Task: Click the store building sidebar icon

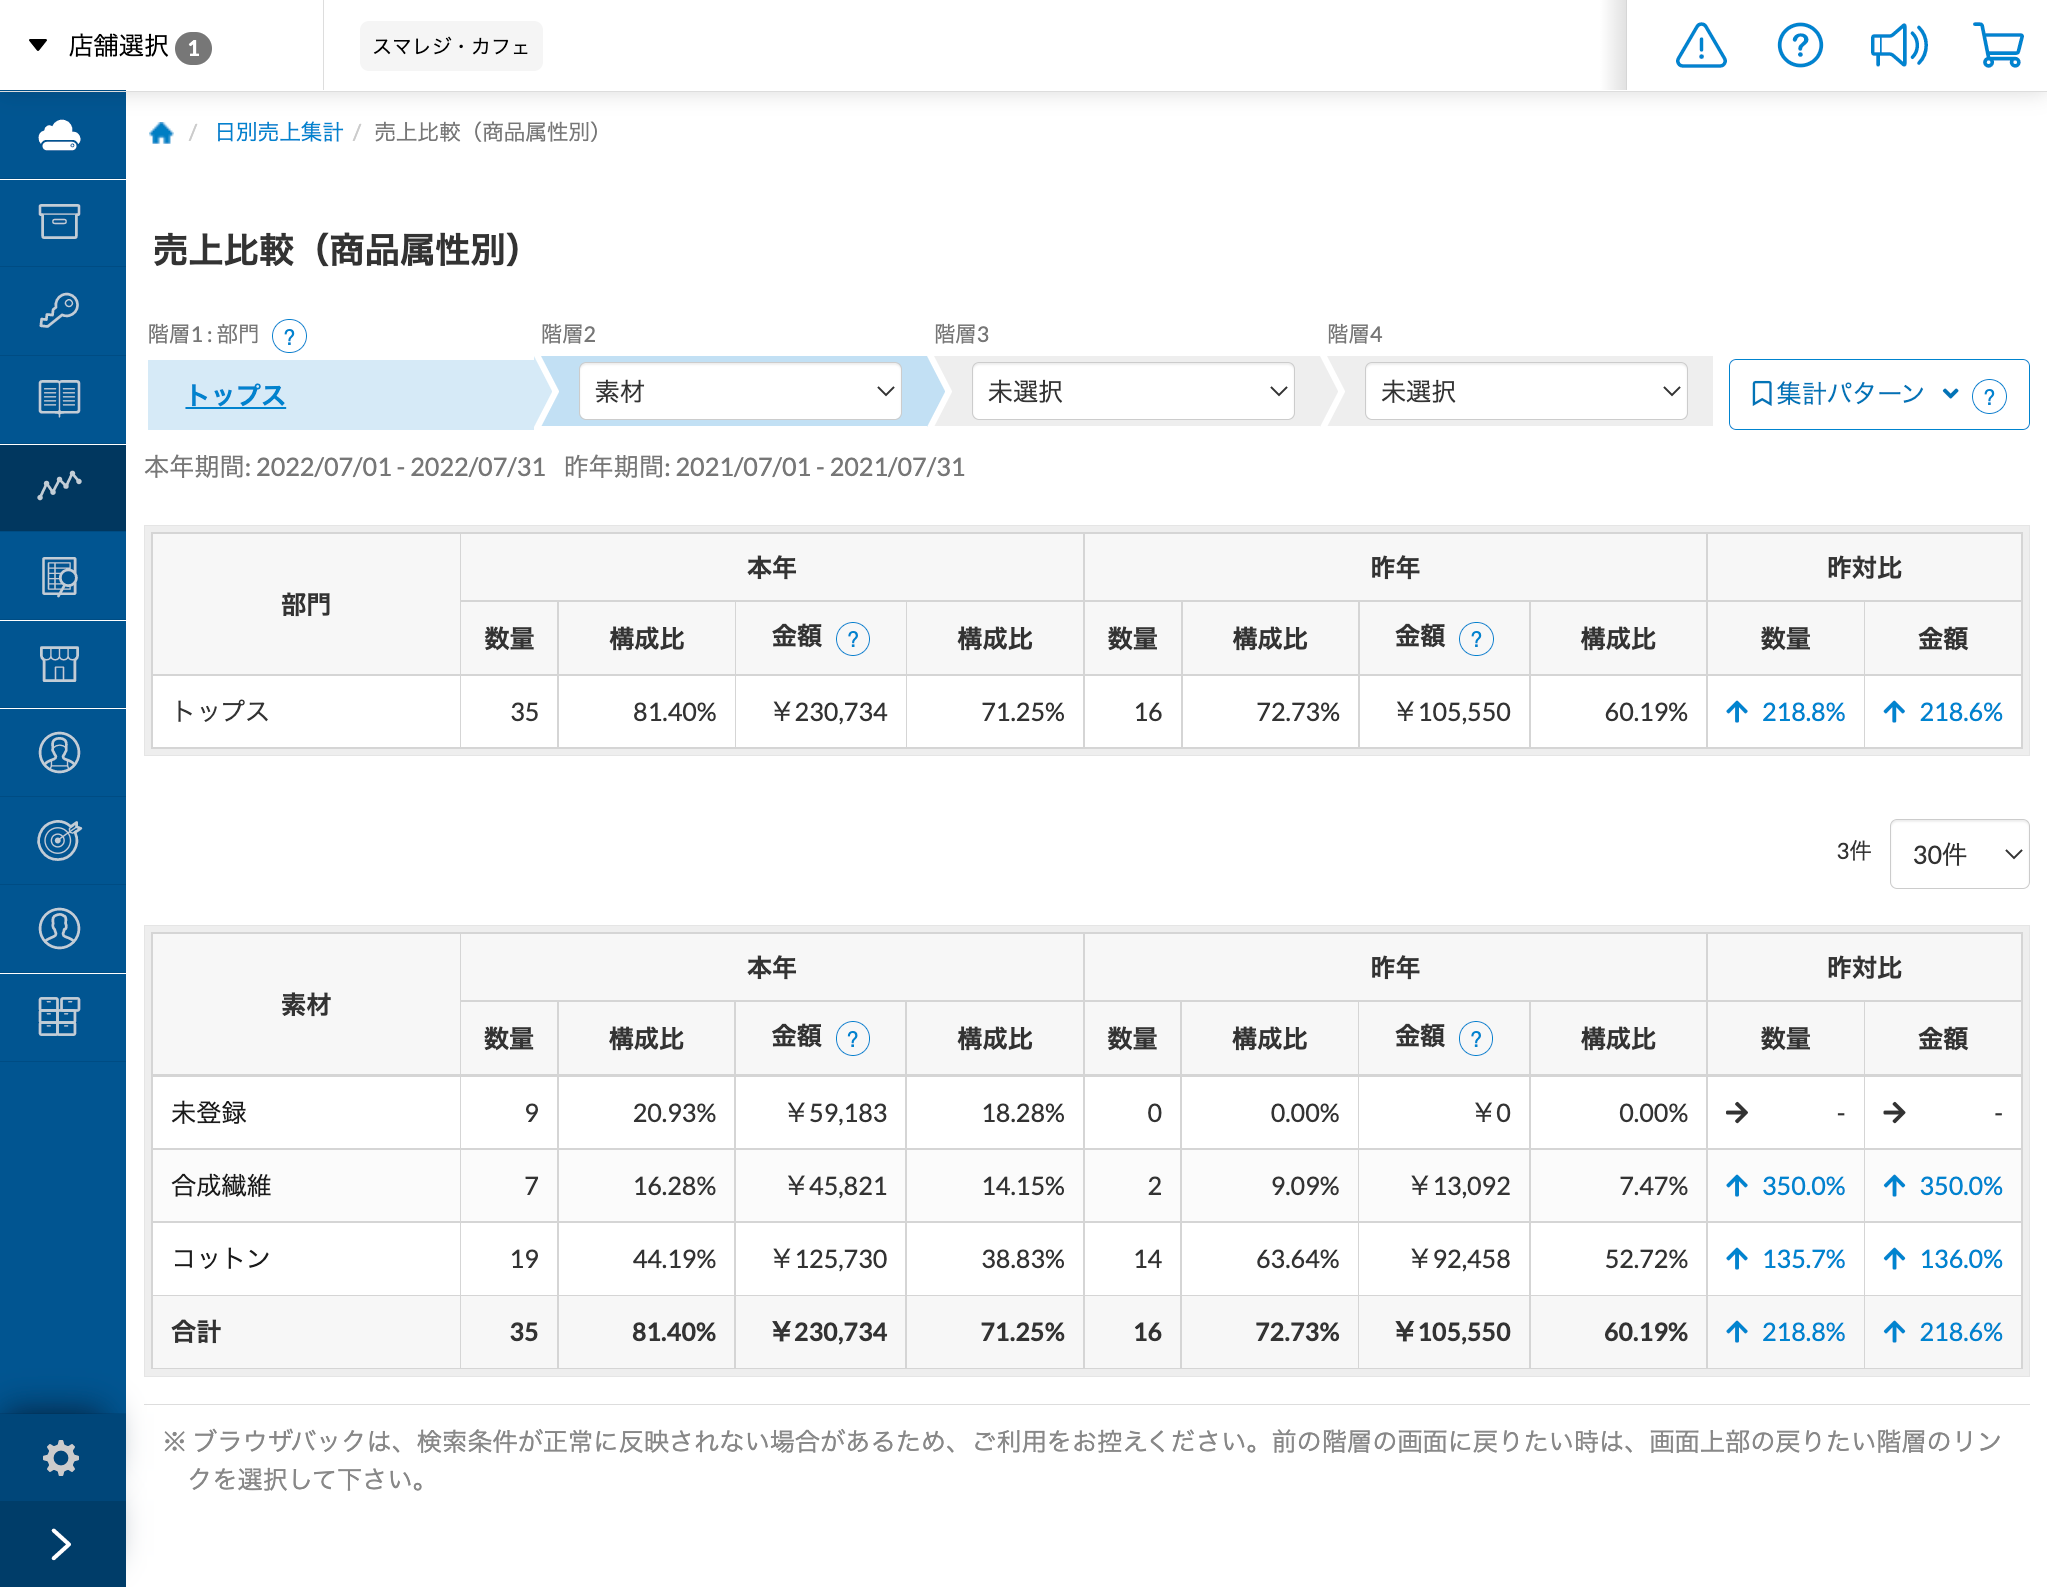Action: coord(60,664)
